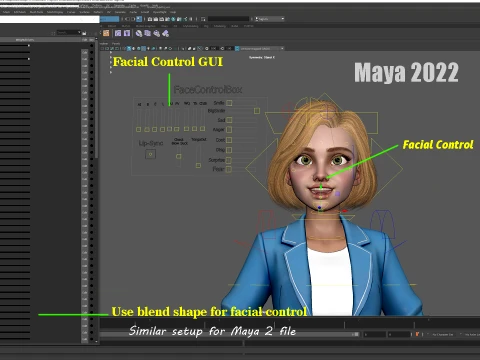Click the first purple shelf icon
The width and height of the screenshot is (480, 360).
click(x=118, y=33)
